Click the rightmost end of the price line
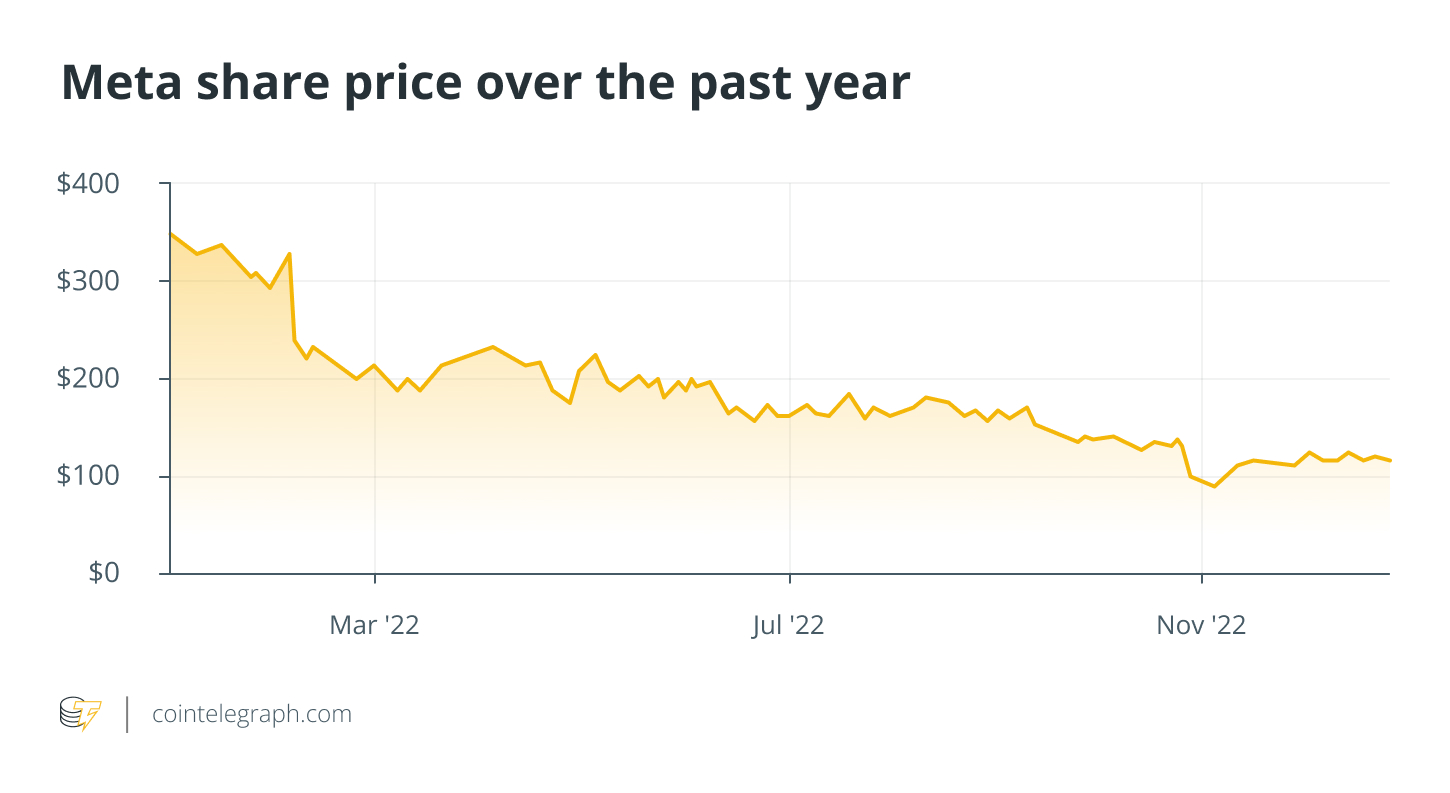 [1389, 460]
